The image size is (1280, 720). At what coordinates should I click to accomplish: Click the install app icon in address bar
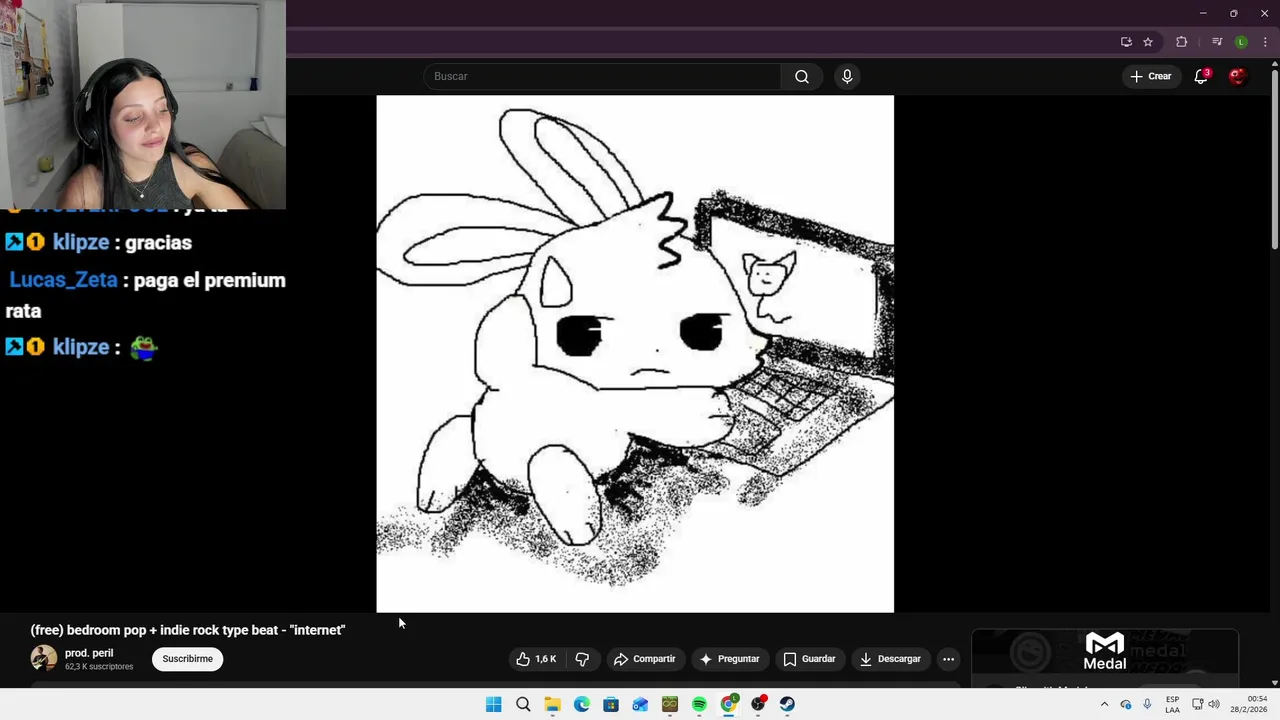click(x=1126, y=42)
